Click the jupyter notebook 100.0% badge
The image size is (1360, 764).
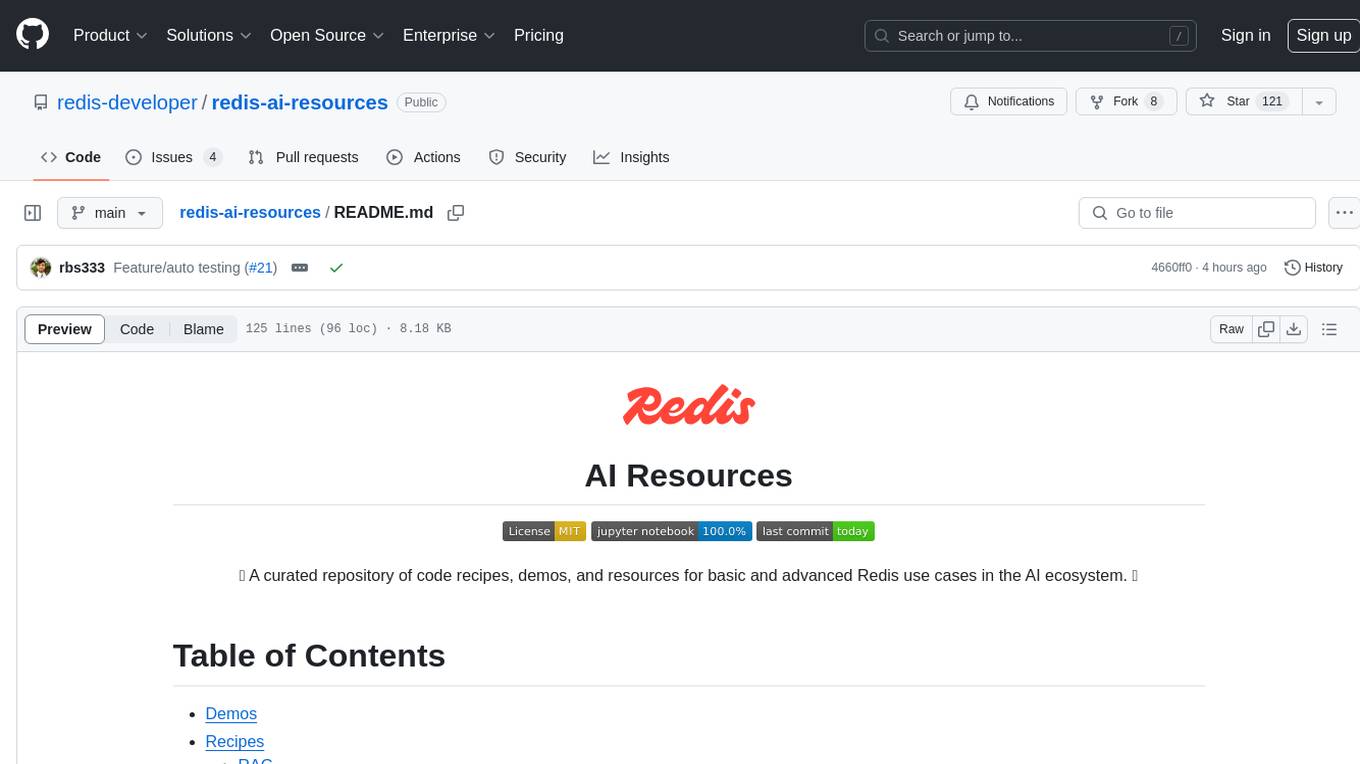[x=671, y=531]
